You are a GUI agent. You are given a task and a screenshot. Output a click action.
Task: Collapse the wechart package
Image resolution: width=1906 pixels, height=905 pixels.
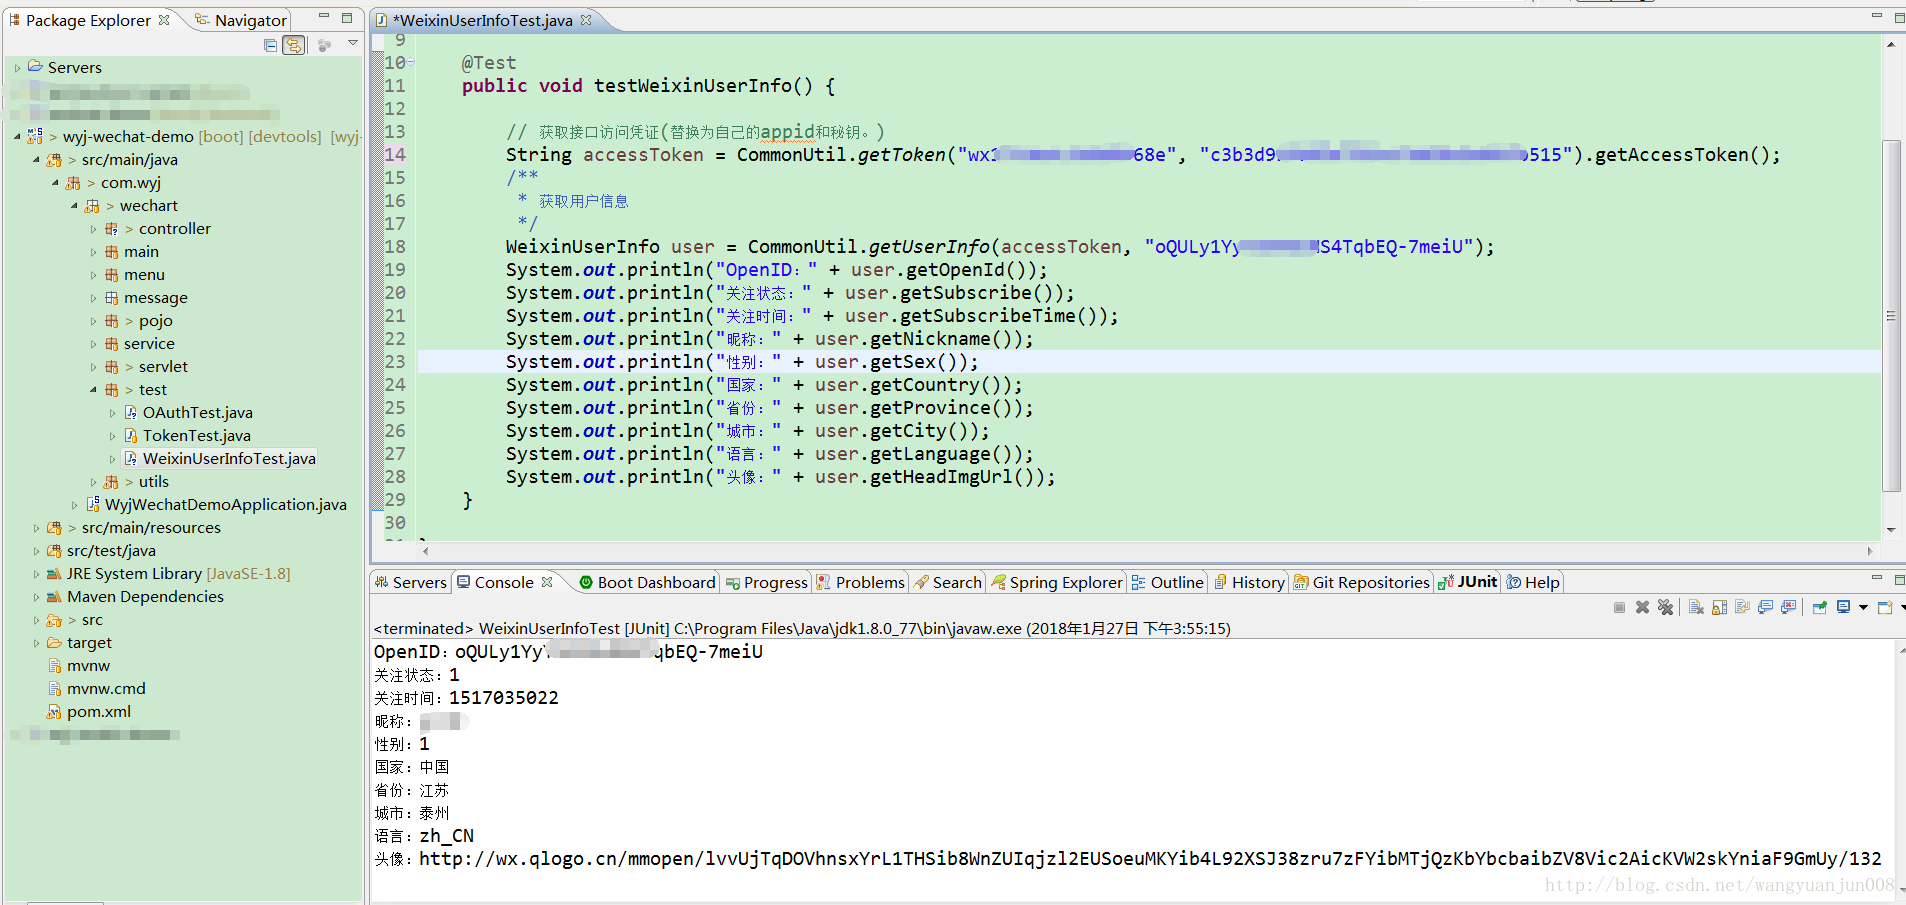74,206
